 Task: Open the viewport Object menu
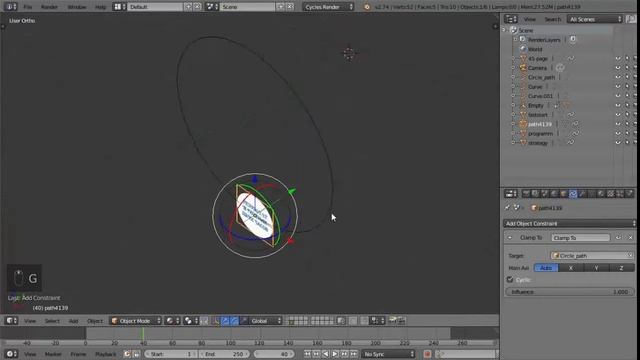click(95, 321)
